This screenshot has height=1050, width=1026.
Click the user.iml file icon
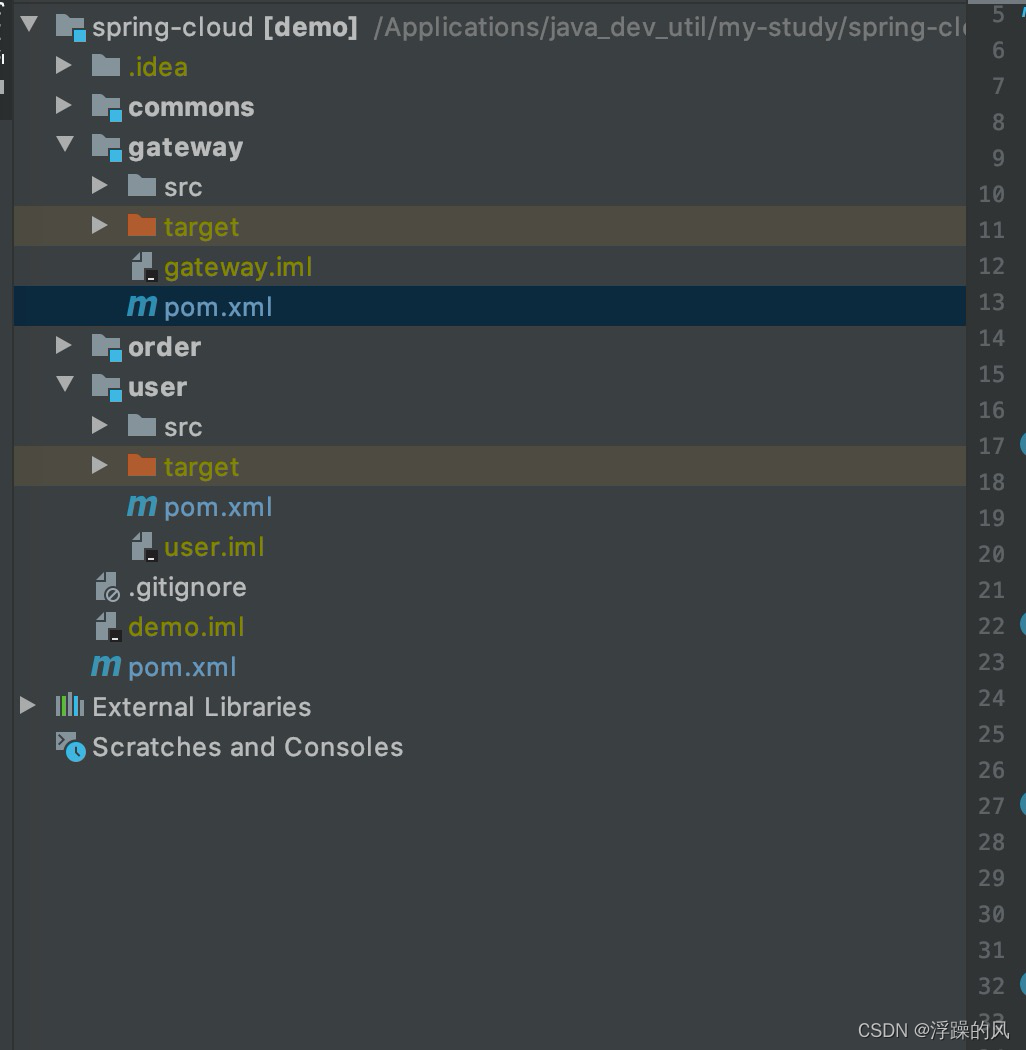point(144,546)
